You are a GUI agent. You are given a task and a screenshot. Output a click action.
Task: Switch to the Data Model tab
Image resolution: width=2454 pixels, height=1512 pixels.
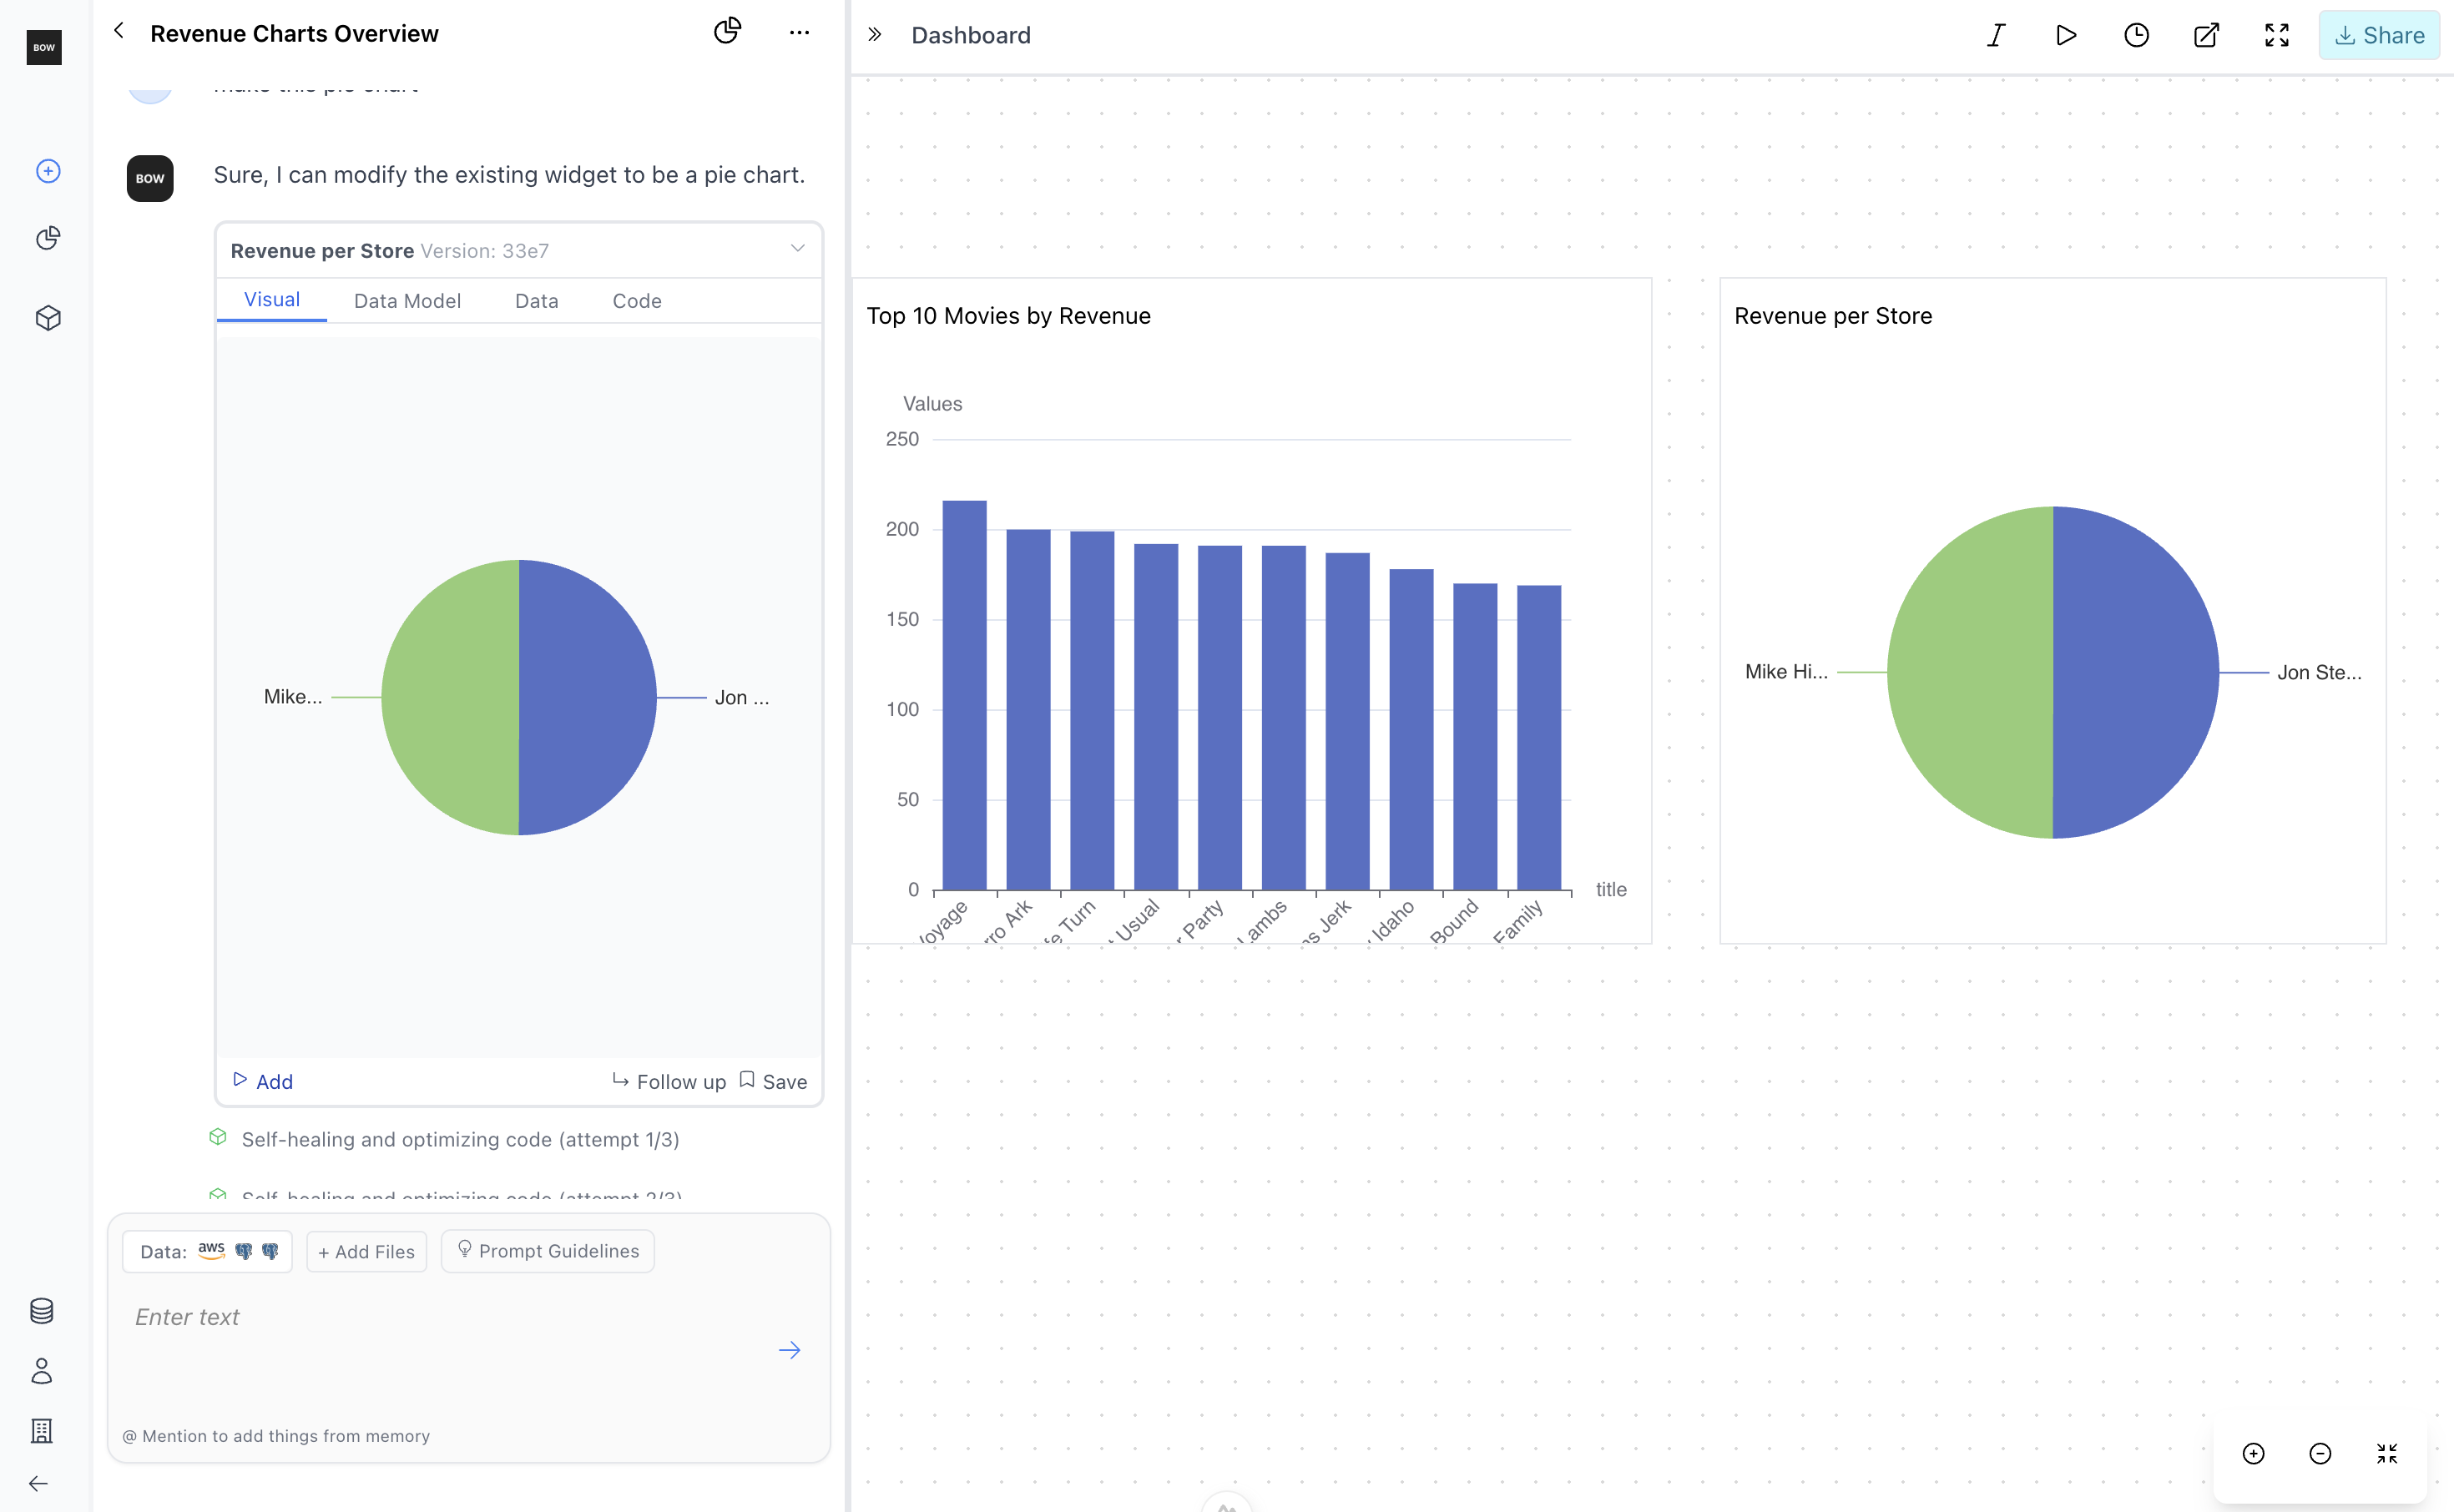pos(407,301)
